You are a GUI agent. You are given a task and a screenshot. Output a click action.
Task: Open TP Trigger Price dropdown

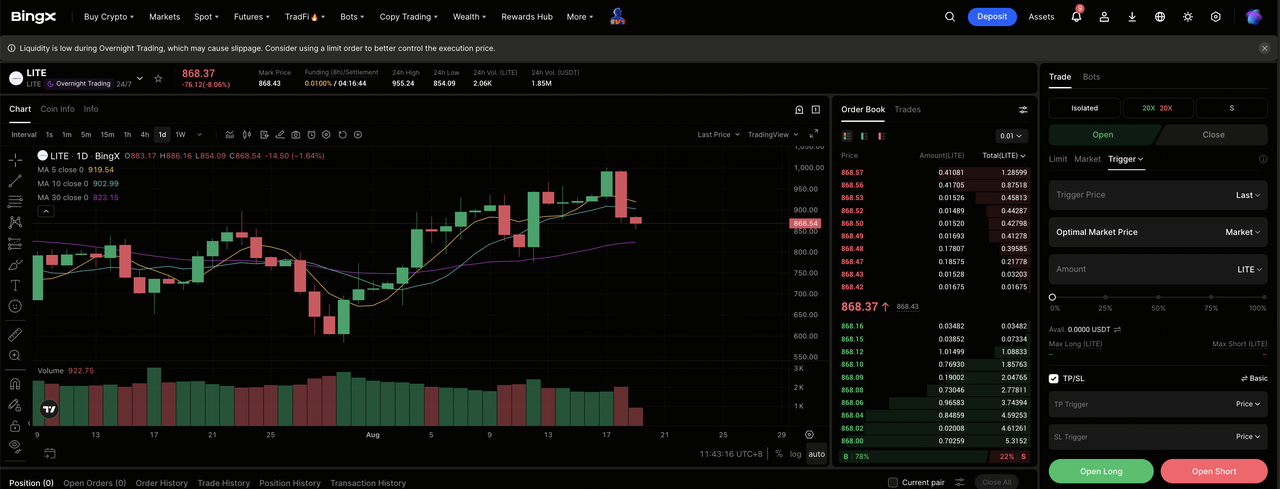click(x=1249, y=404)
